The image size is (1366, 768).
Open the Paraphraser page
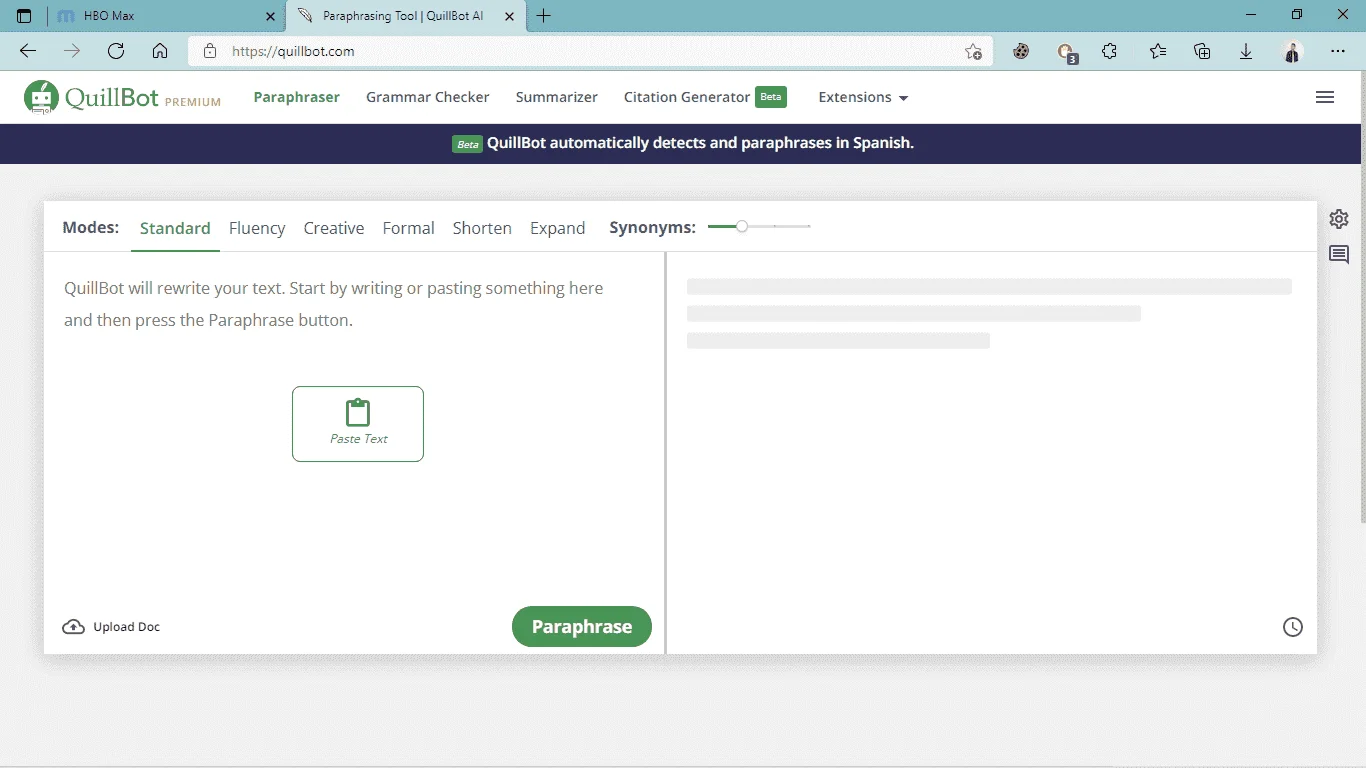pyautogui.click(x=297, y=97)
